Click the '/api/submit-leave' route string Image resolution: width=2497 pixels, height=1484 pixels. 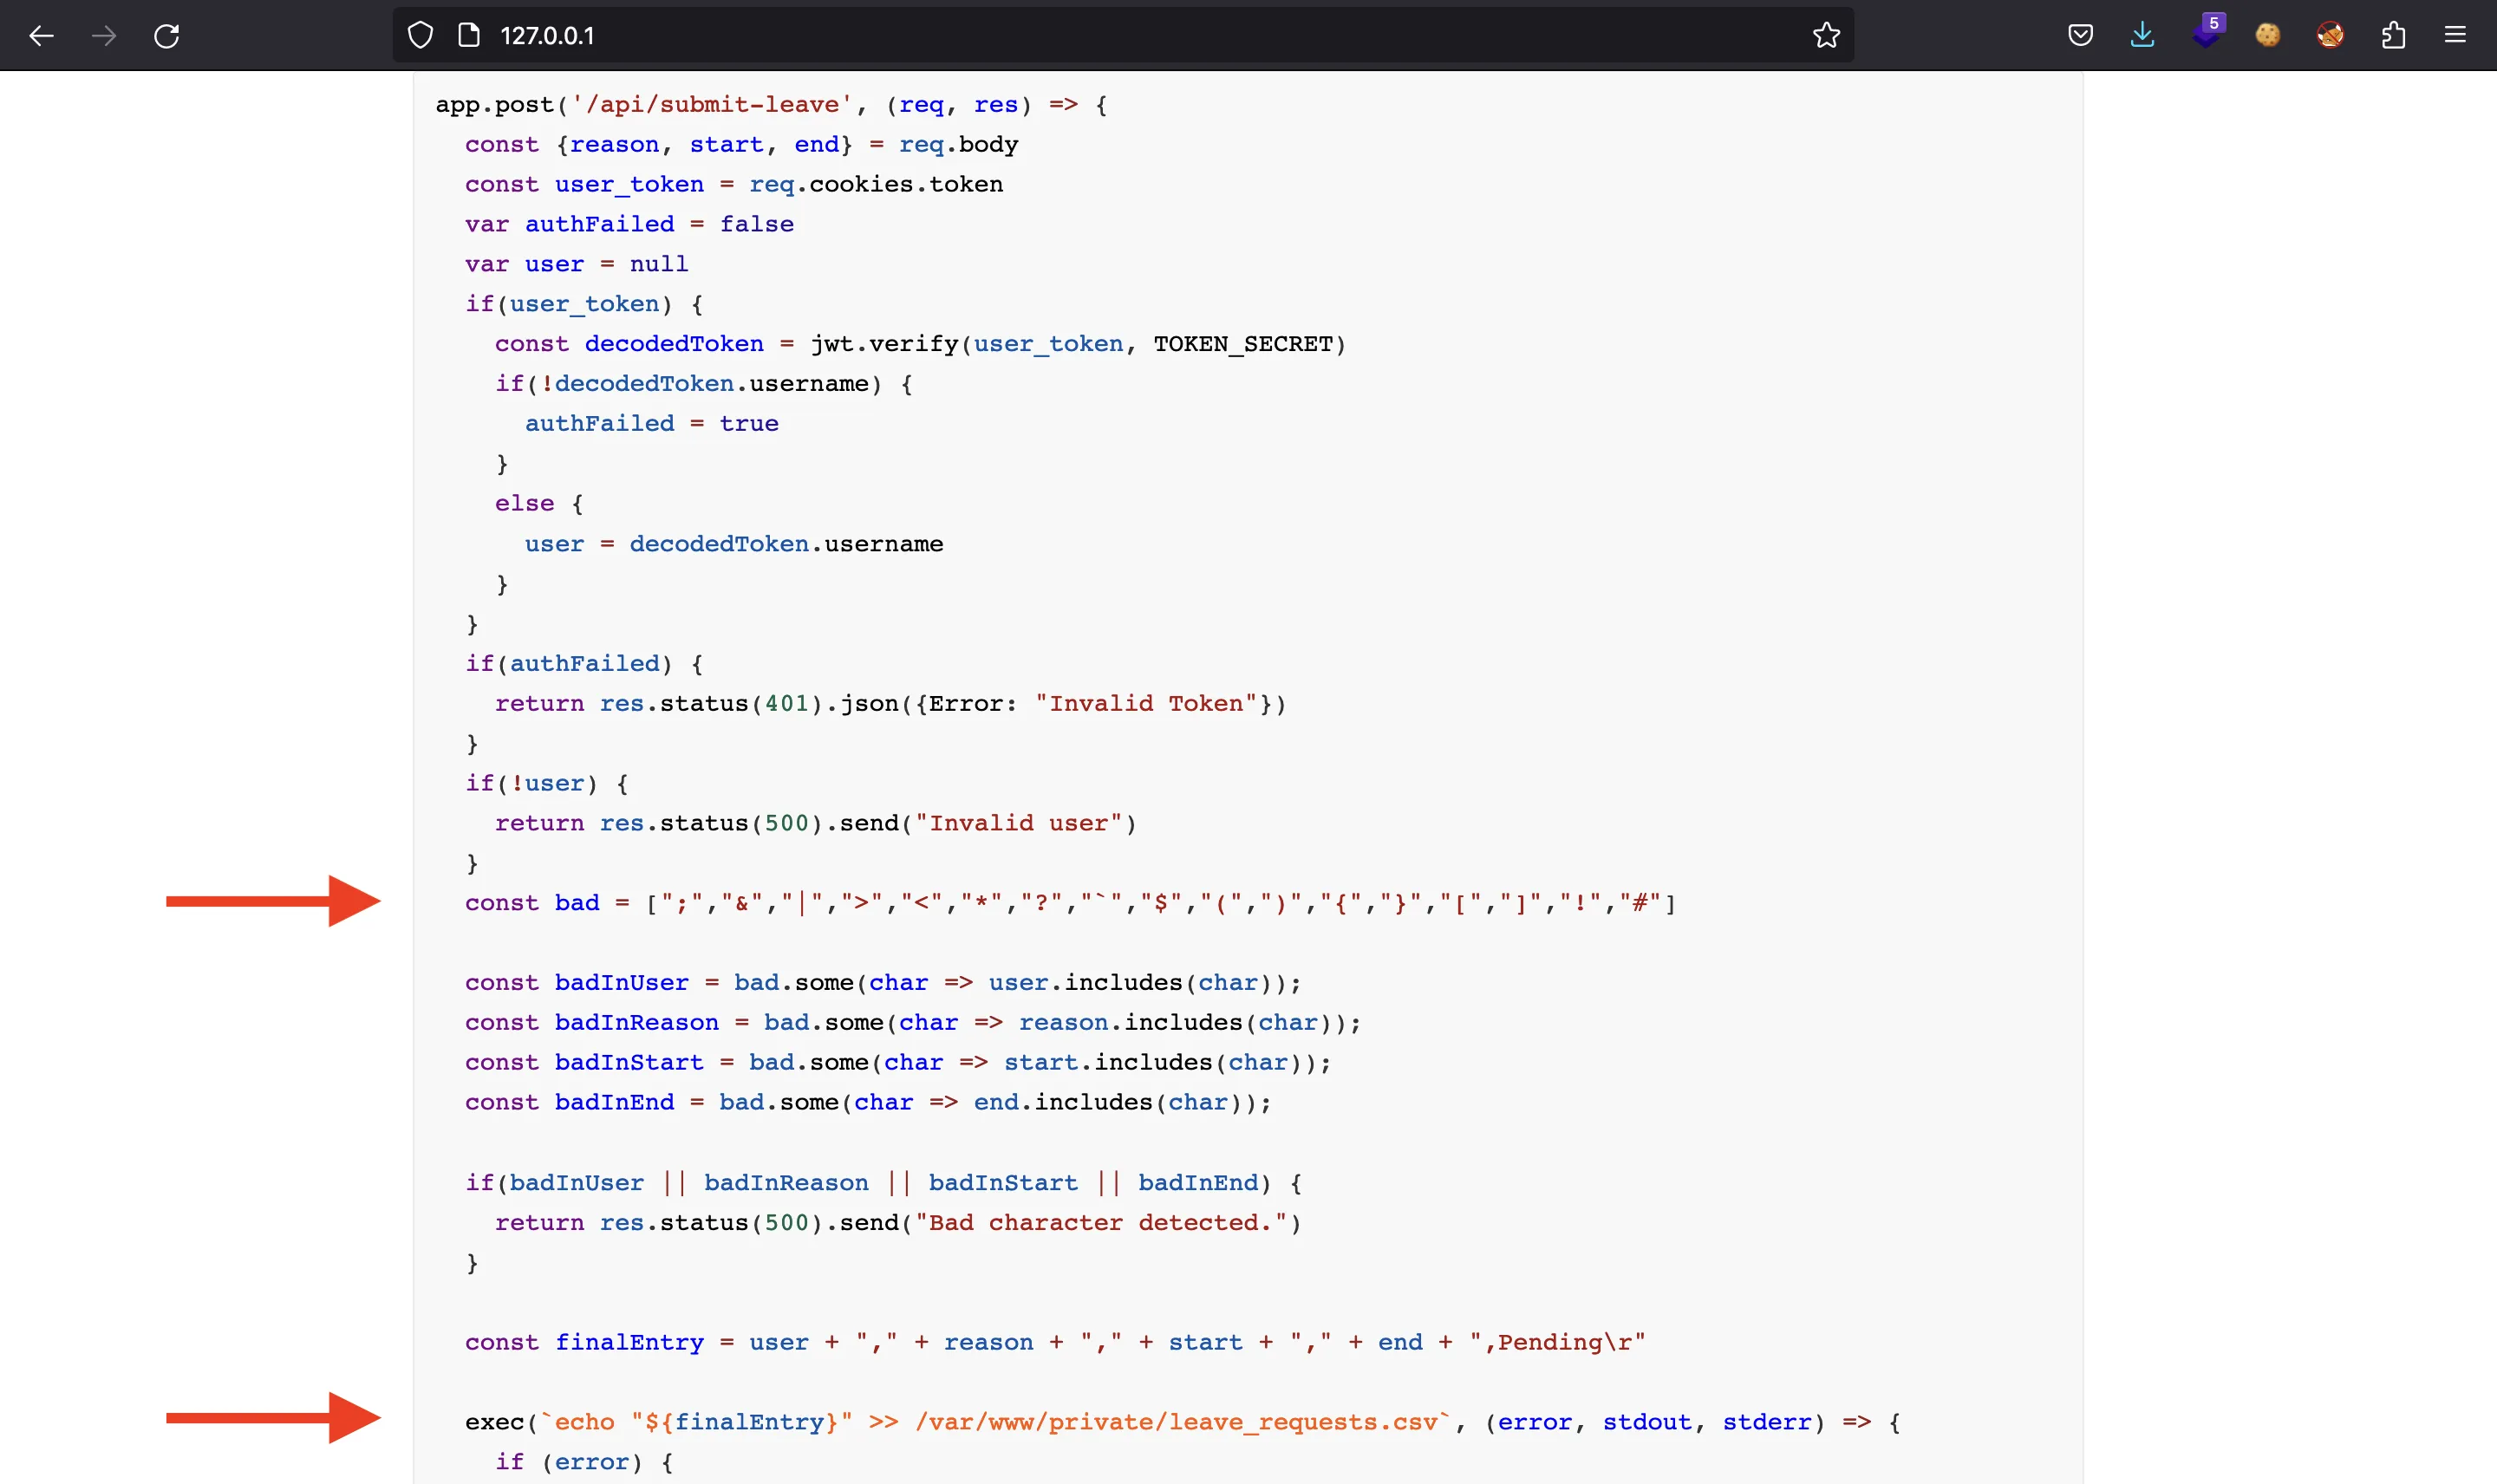pos(711,105)
